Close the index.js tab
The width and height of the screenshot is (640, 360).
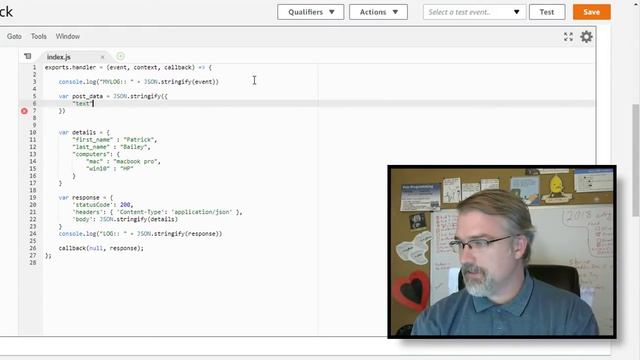pyautogui.click(x=102, y=57)
